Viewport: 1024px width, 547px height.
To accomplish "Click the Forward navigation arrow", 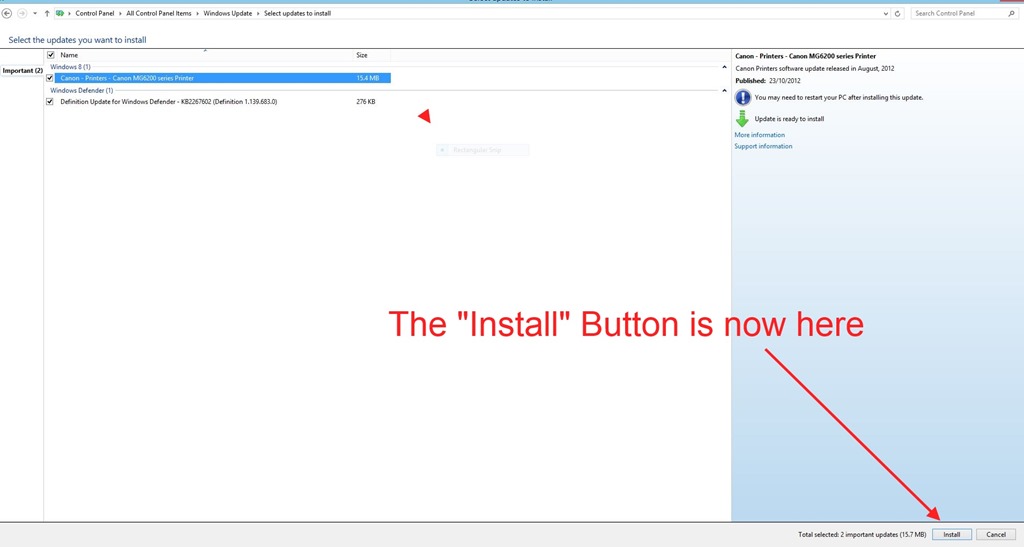I will 22,13.
